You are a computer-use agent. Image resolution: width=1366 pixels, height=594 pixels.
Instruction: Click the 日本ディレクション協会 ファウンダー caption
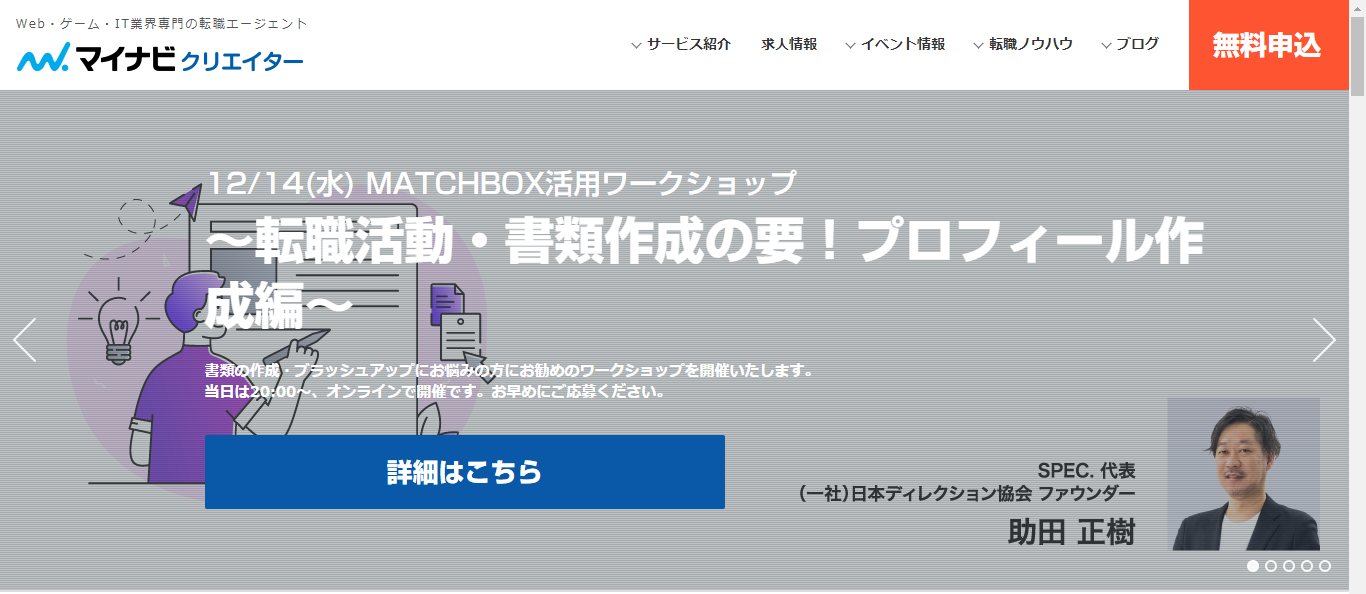[x=967, y=493]
